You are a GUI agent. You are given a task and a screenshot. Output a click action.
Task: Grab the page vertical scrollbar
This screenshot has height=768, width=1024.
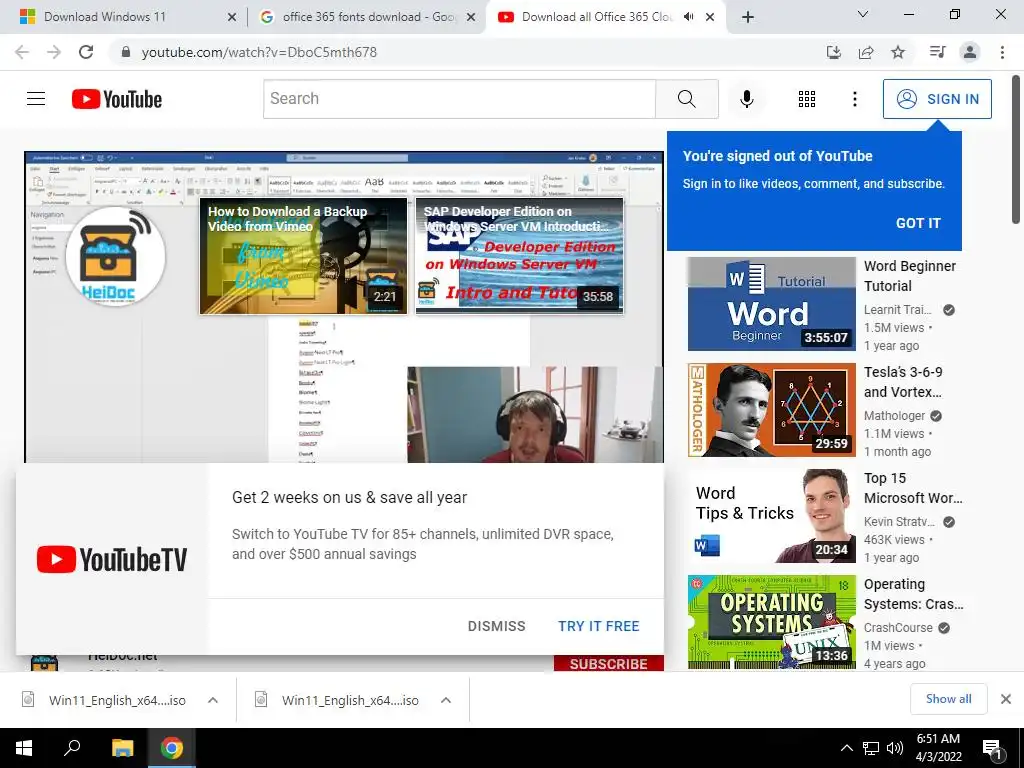click(x=1016, y=150)
